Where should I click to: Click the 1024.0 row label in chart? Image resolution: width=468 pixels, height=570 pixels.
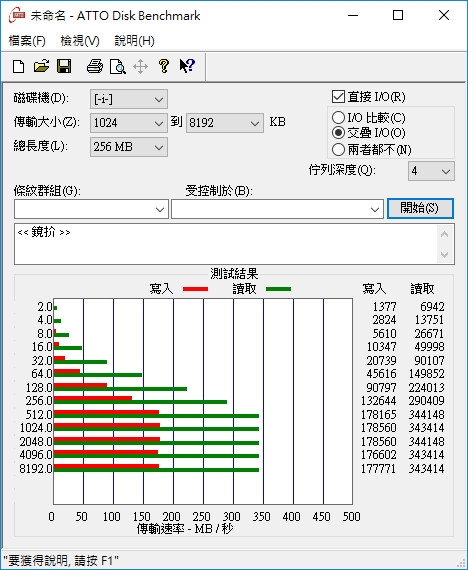click(36, 428)
